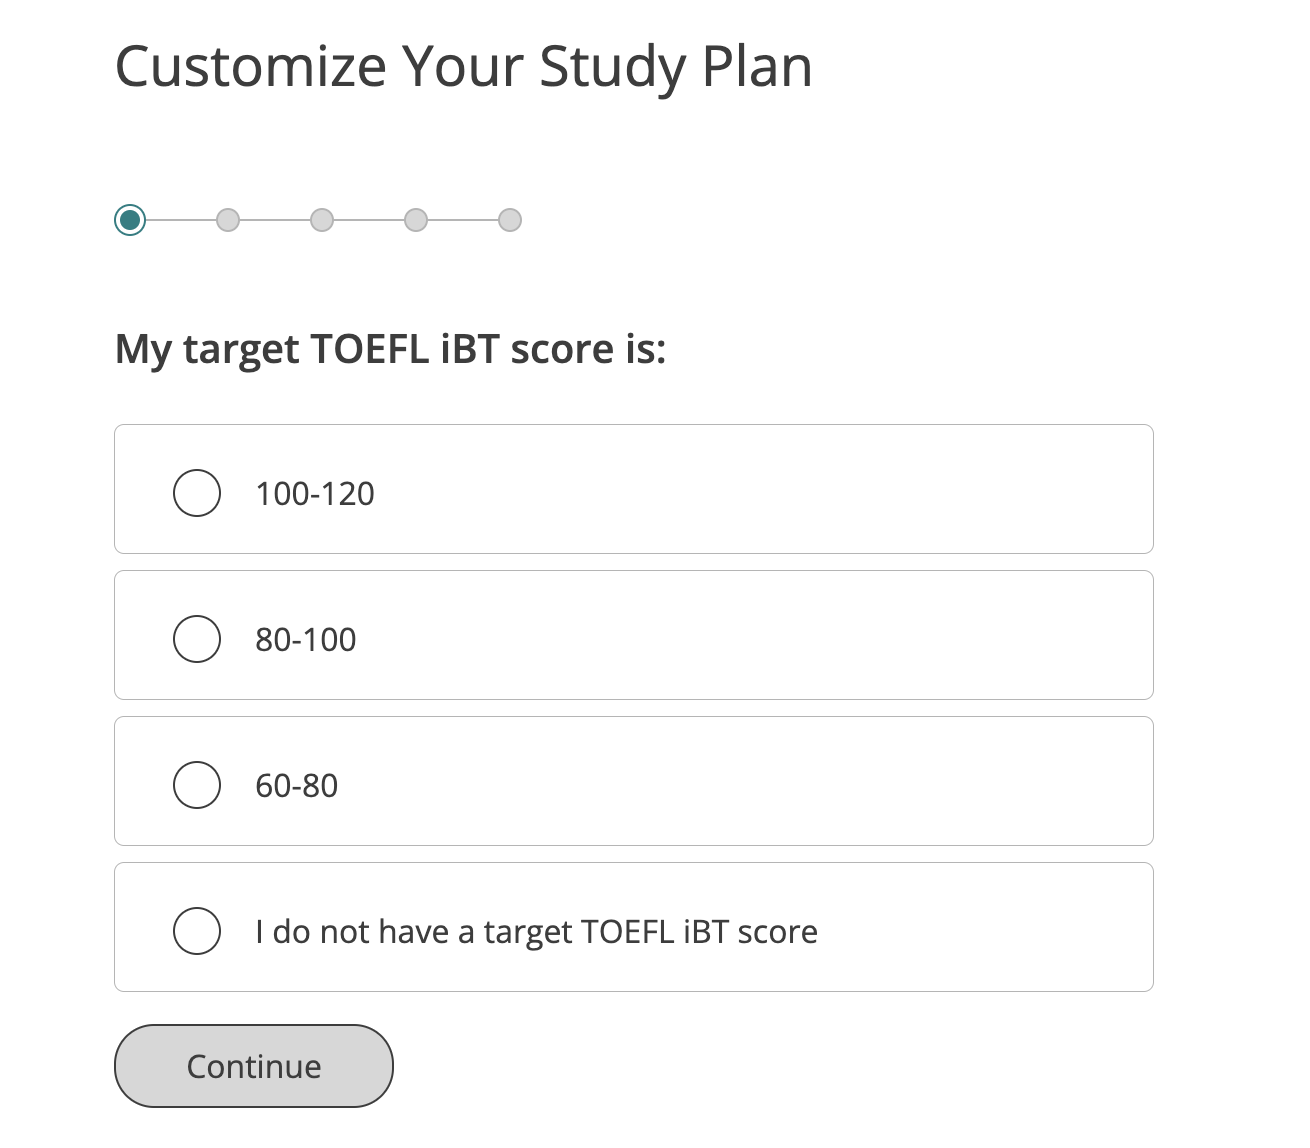Select the 60-80 radio button circle

(x=197, y=785)
